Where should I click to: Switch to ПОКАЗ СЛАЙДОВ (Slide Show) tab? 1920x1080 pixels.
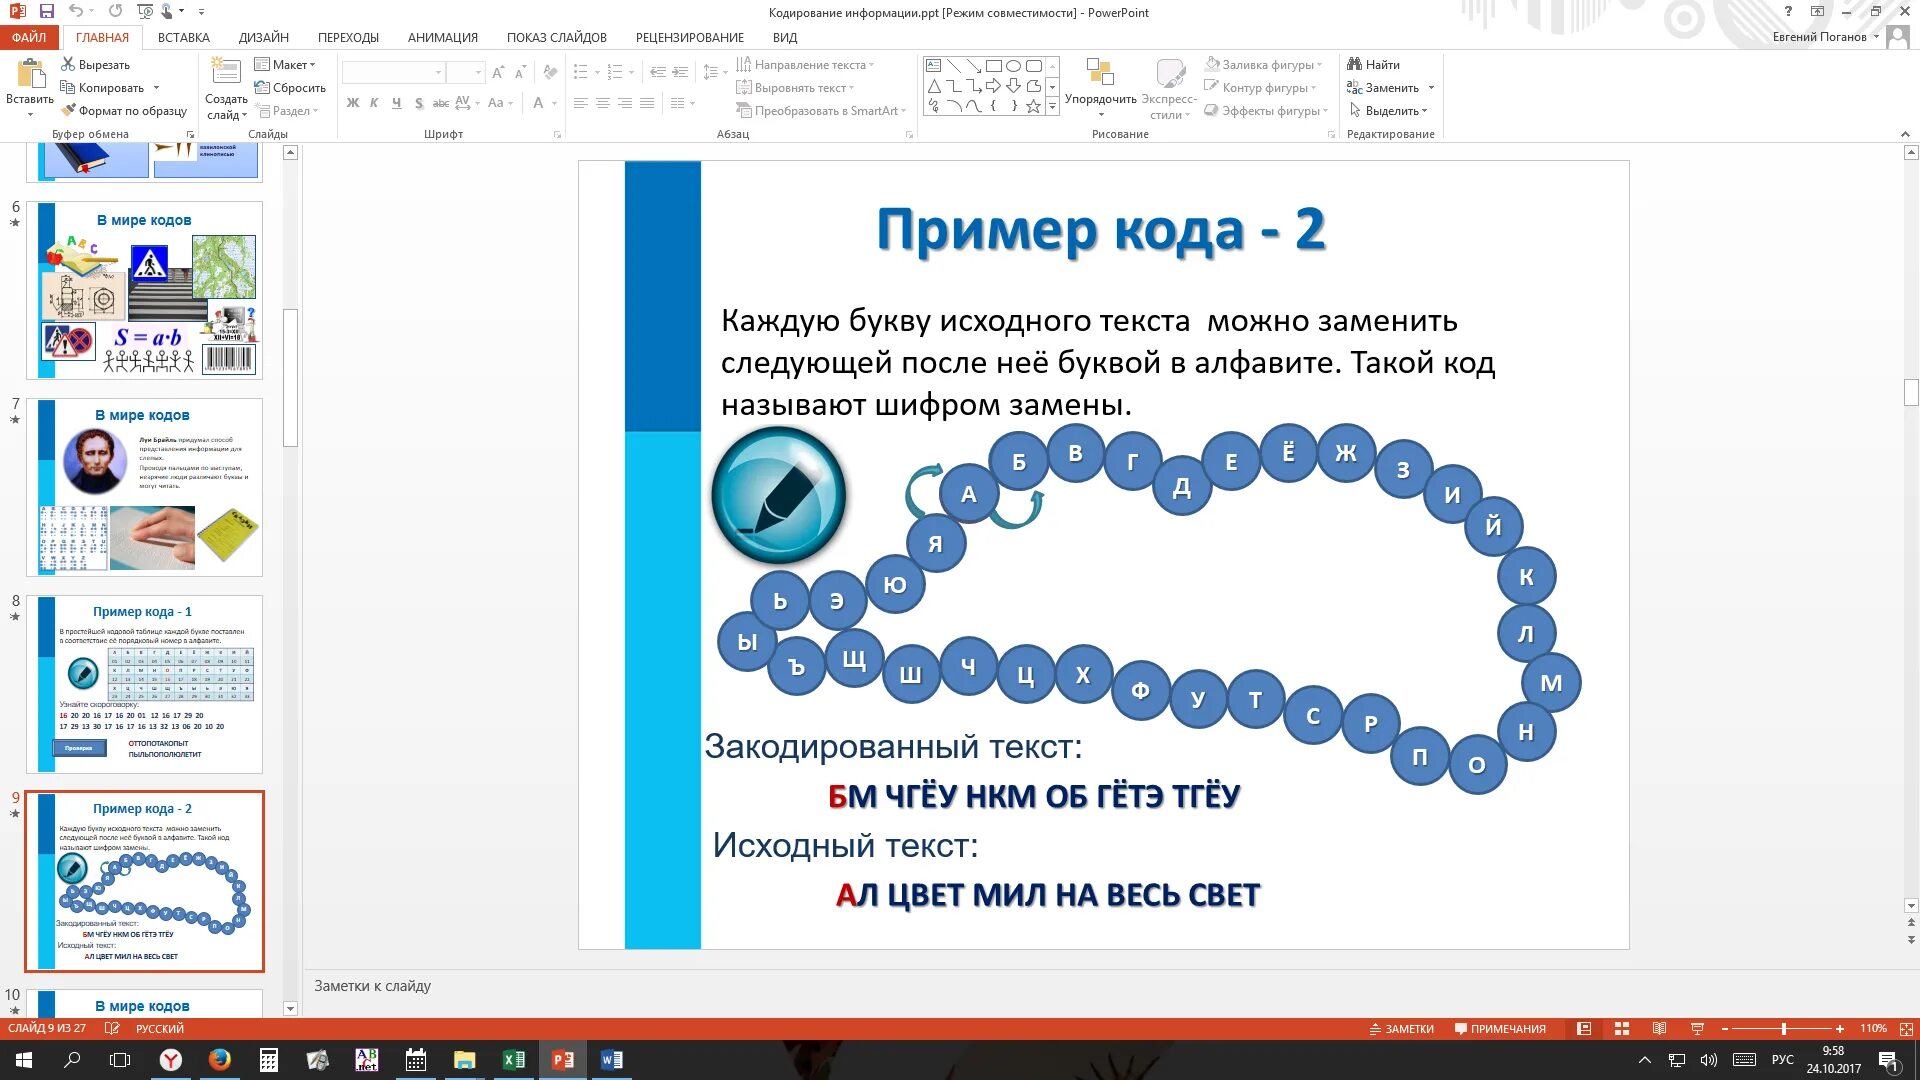coord(557,38)
